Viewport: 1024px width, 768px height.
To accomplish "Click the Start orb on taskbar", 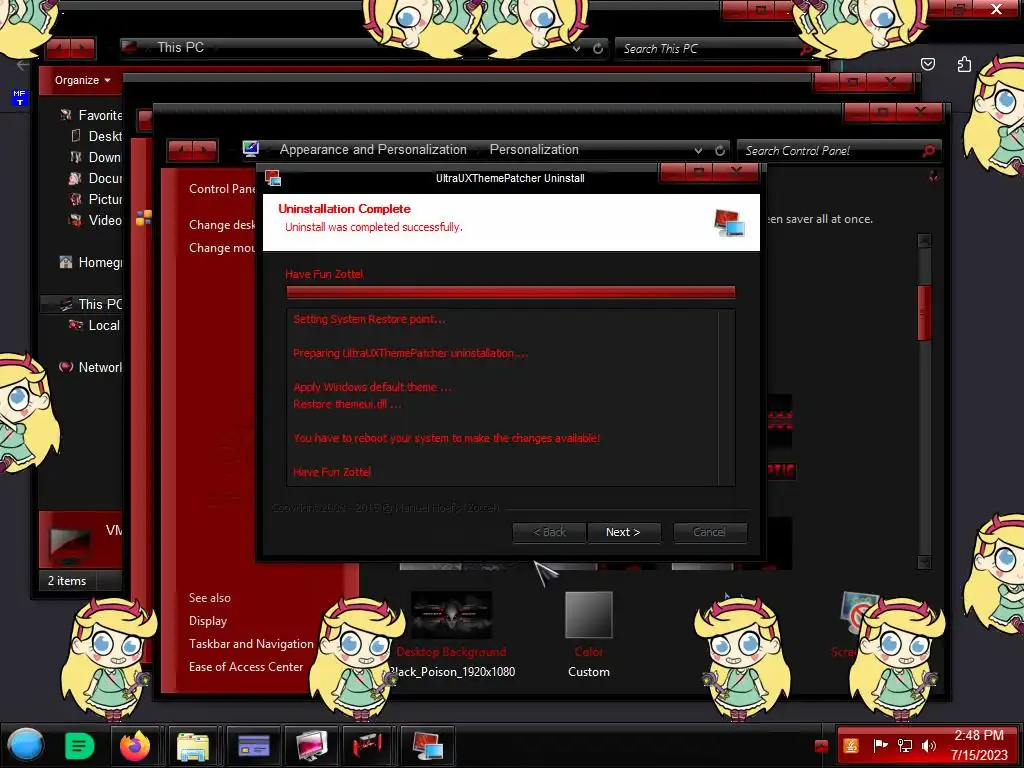I will point(25,745).
